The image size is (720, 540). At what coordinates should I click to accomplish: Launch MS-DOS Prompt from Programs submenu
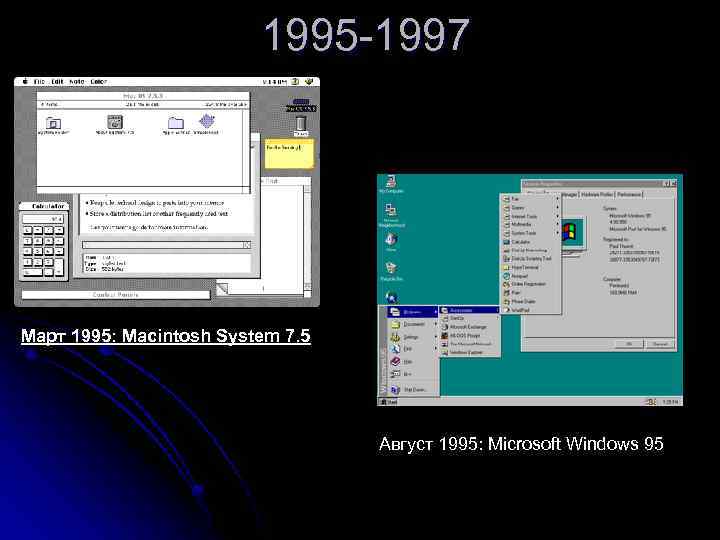[470, 336]
